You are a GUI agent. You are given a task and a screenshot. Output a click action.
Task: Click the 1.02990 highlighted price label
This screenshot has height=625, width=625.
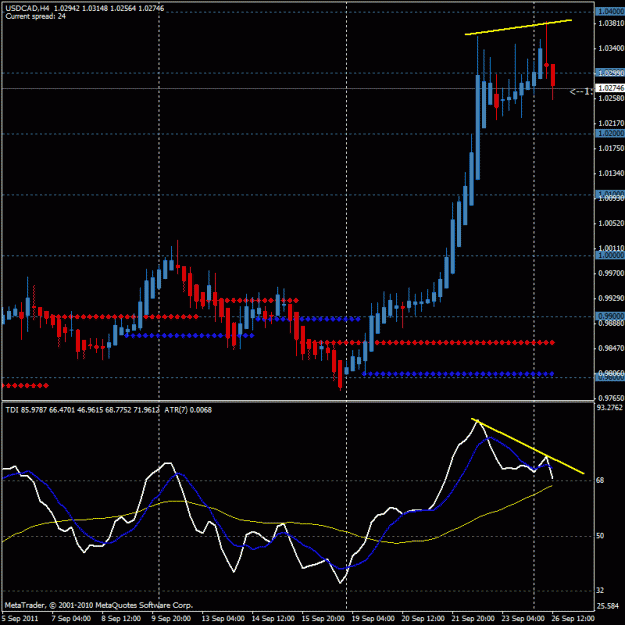click(x=611, y=73)
